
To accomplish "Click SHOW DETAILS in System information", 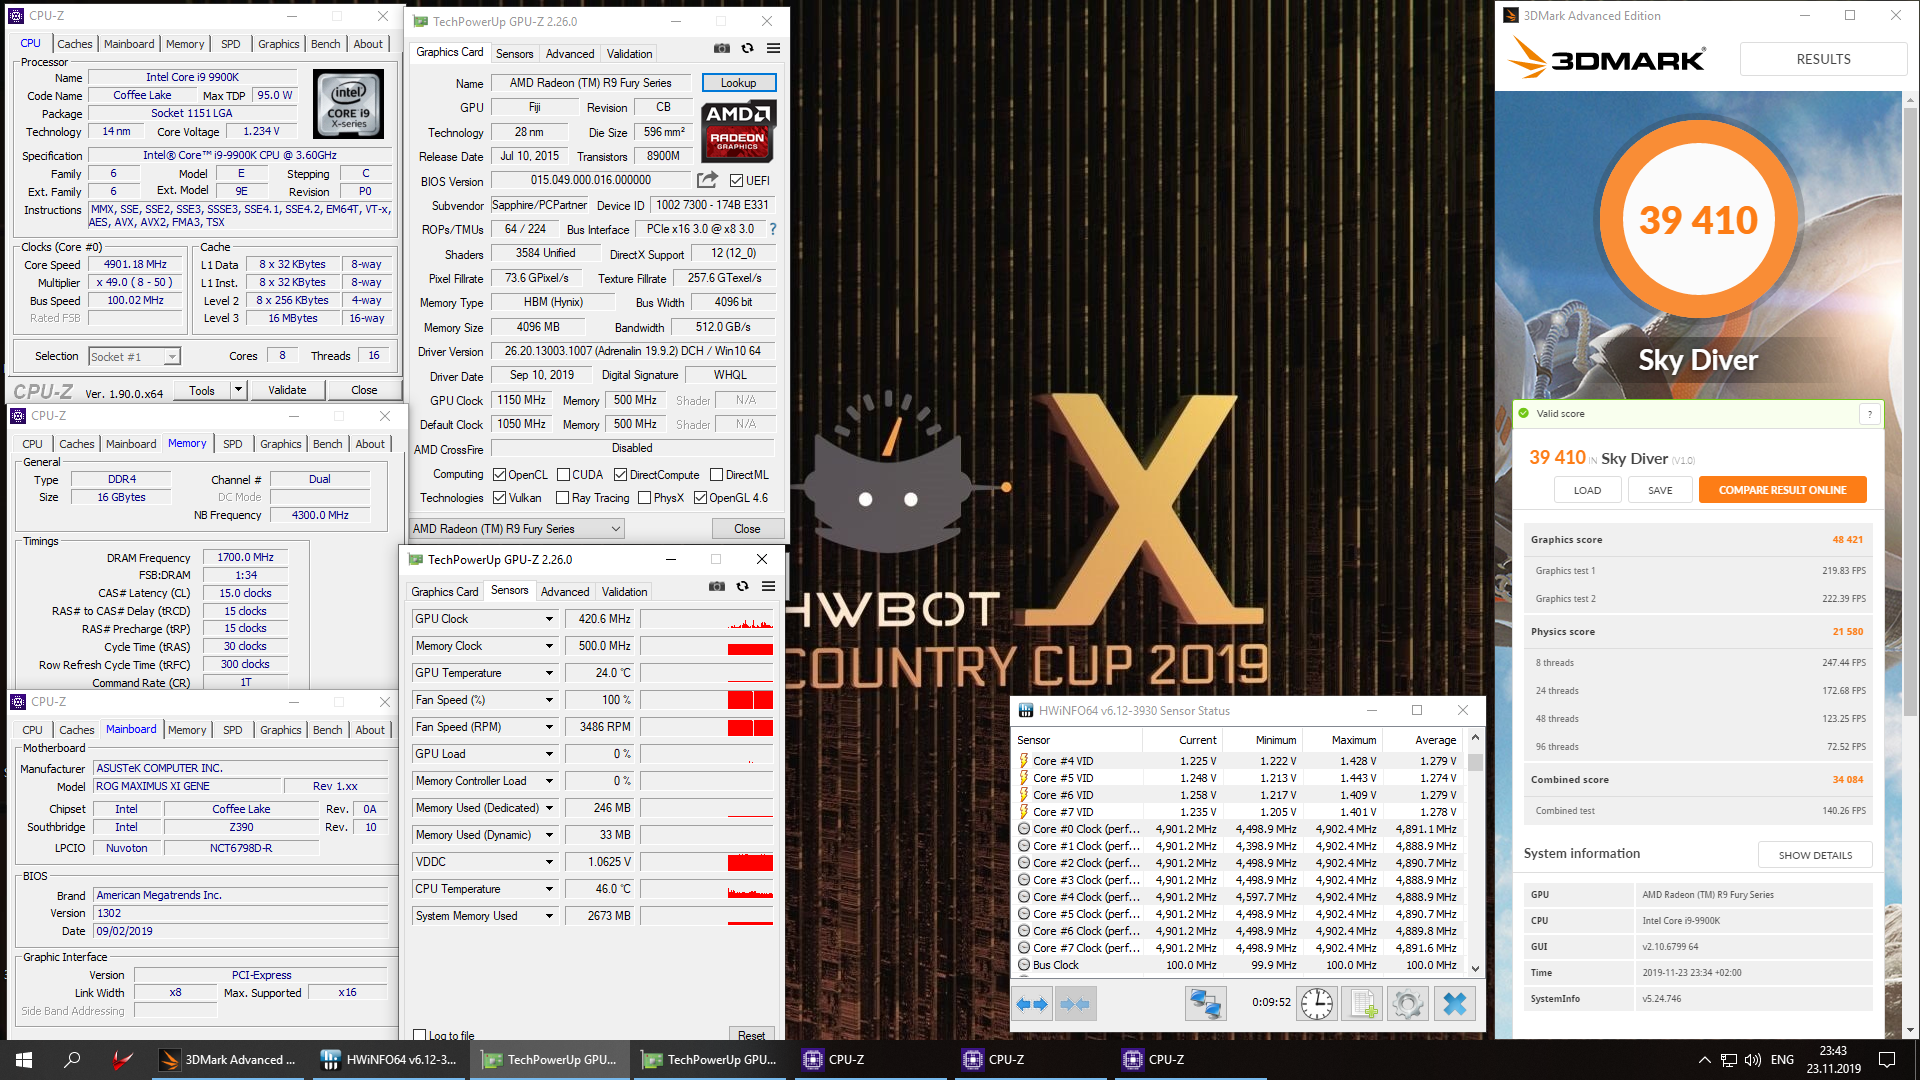I will coord(1815,855).
